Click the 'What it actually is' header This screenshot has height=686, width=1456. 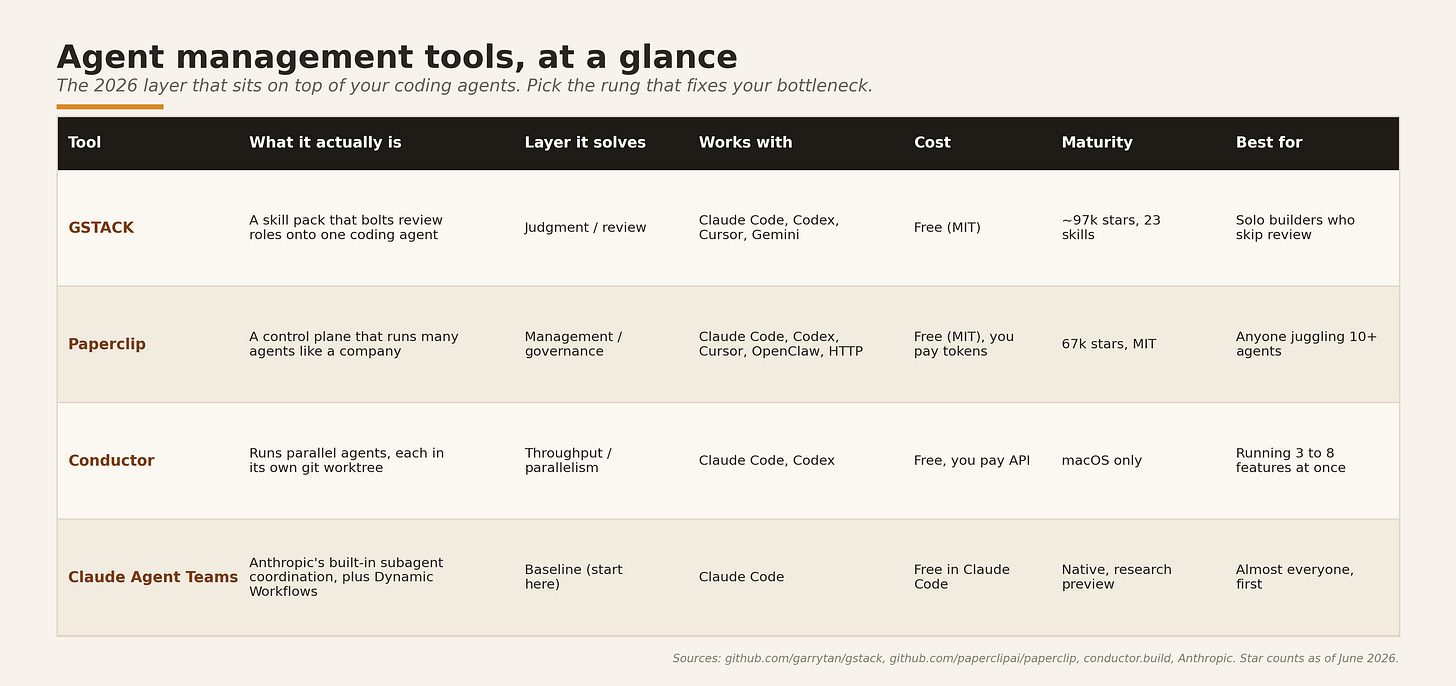coord(325,143)
